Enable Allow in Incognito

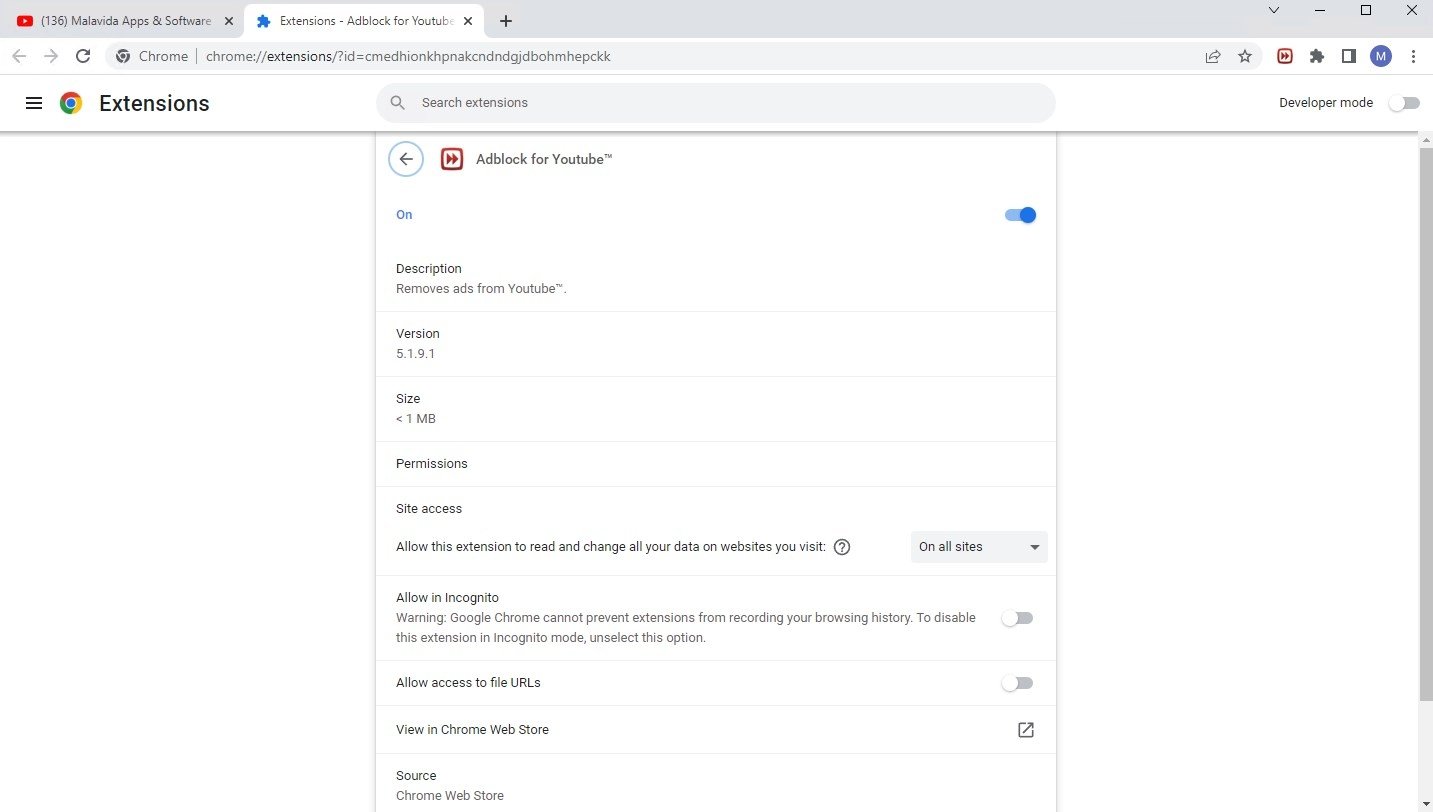1017,618
